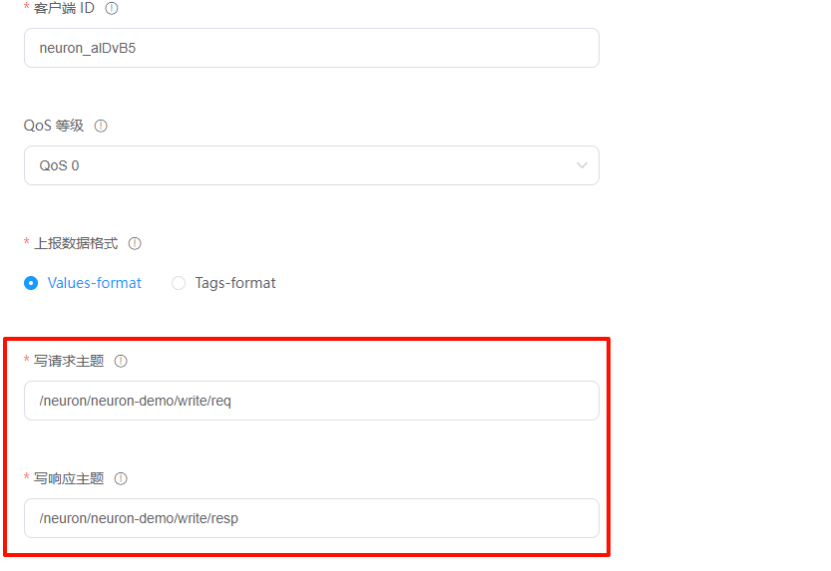
Task: Open the QoS 0 dropdown field
Action: point(312,165)
